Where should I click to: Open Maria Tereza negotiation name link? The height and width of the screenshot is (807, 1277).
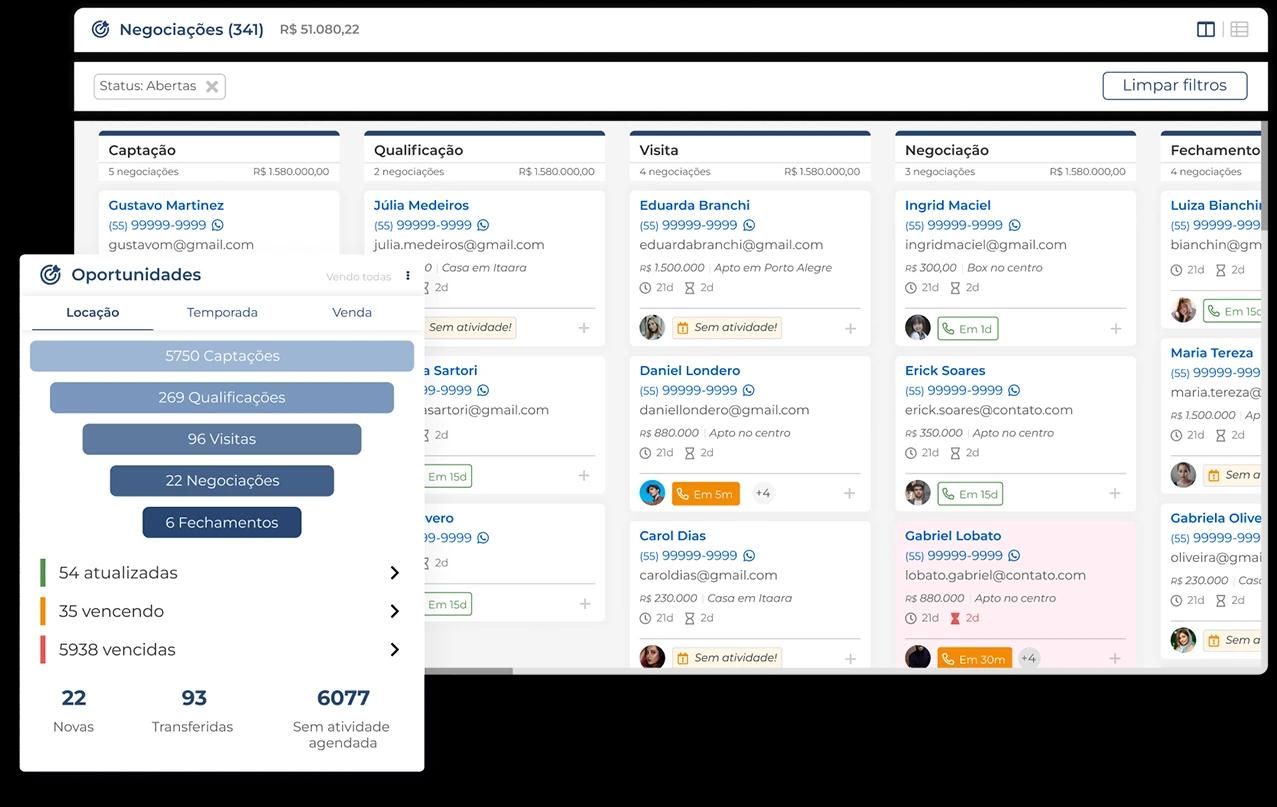pyautogui.click(x=1211, y=353)
